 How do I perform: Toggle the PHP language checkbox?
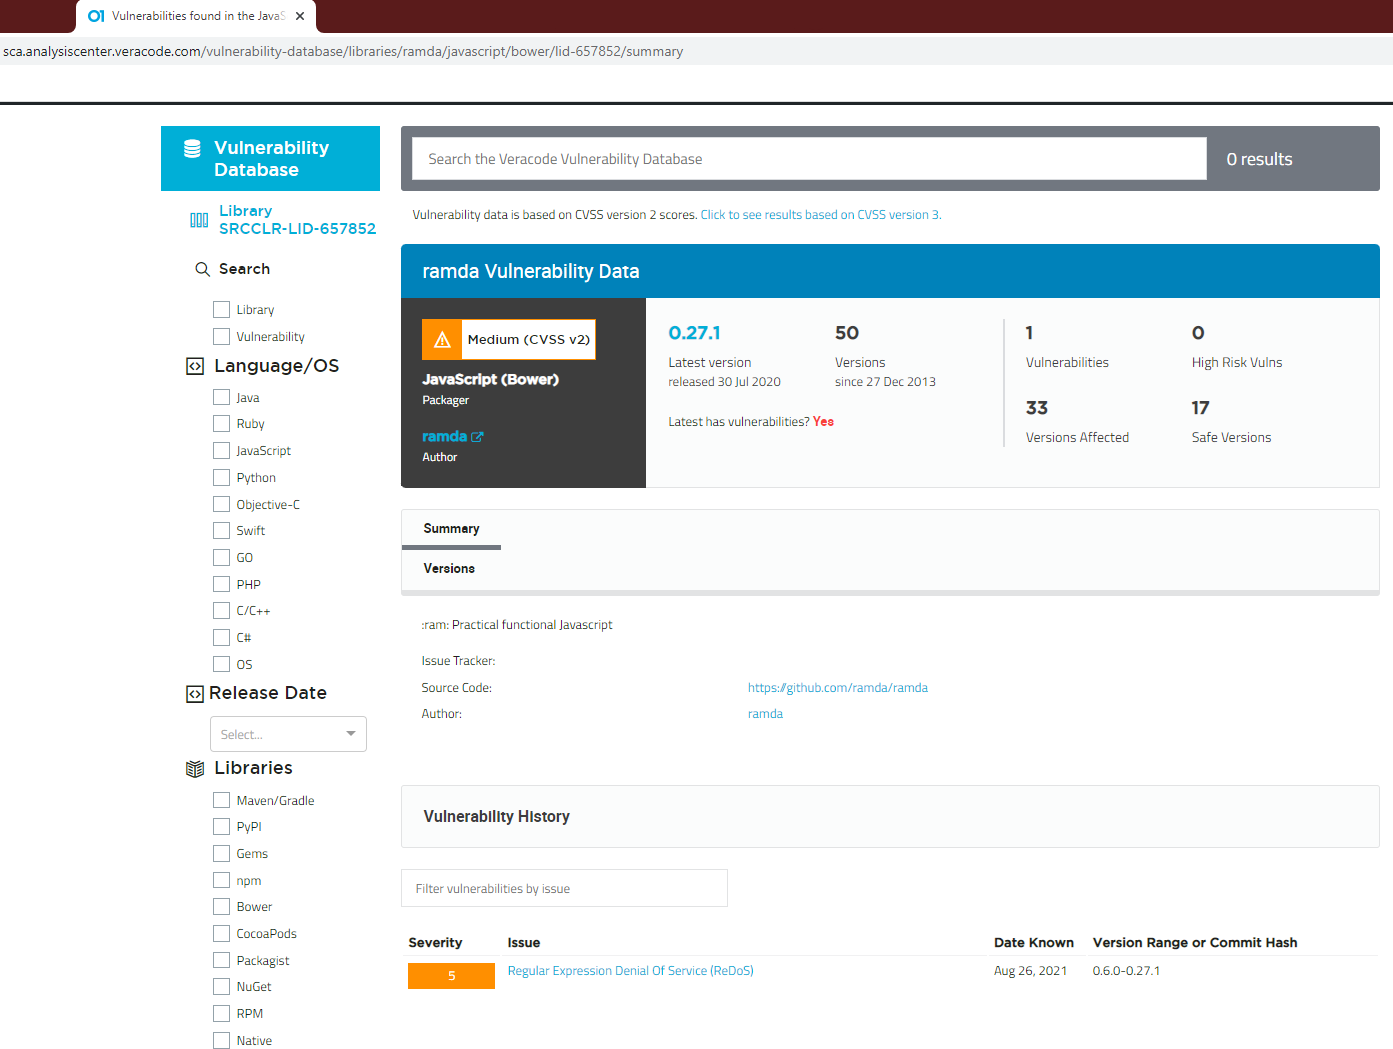(222, 584)
